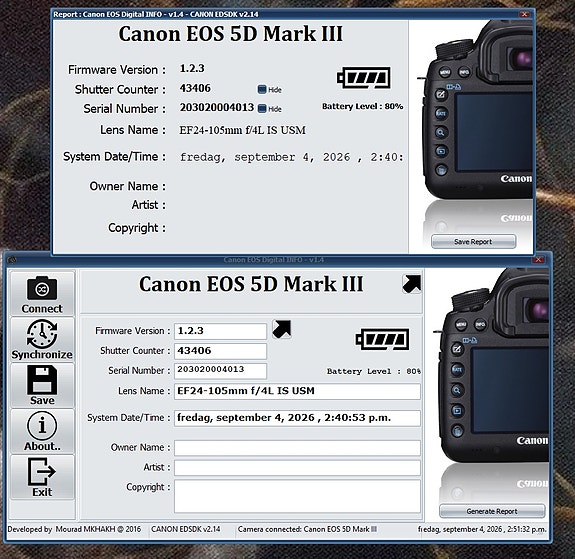Click the Synchronize clock icon button
The height and width of the screenshot is (559, 575).
point(42,340)
